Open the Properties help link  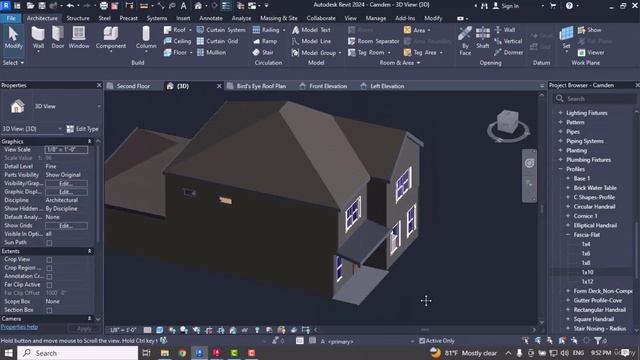[19, 327]
